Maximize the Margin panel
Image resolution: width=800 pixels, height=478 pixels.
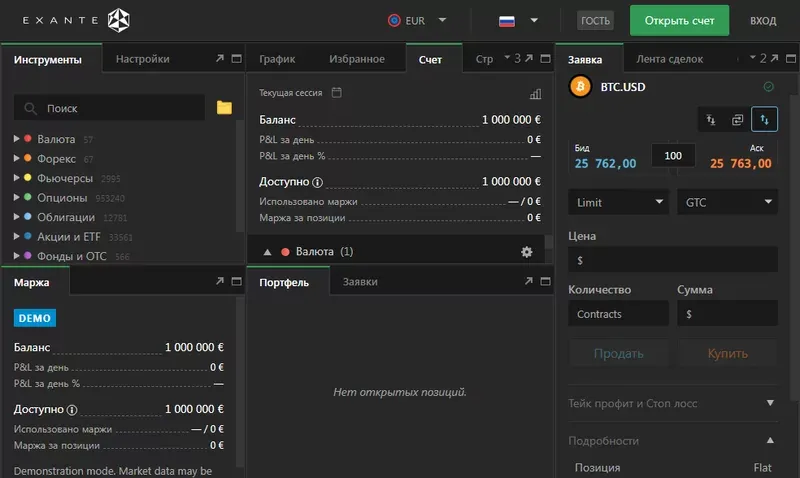[x=236, y=281]
